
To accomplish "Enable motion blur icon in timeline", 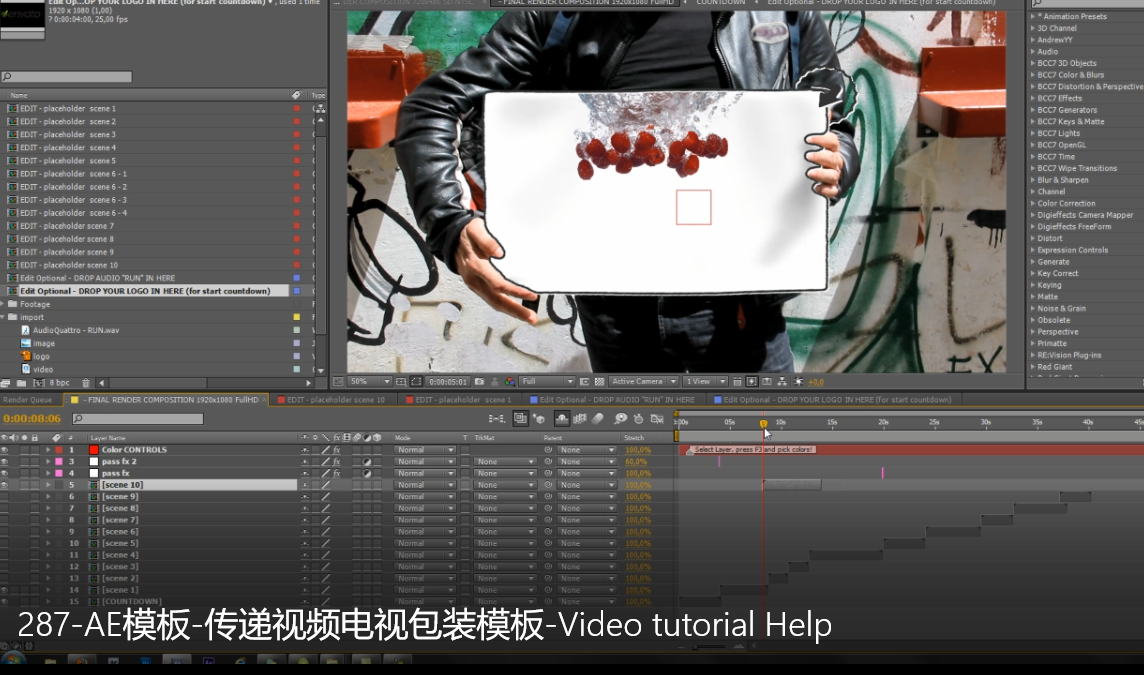I will [598, 419].
